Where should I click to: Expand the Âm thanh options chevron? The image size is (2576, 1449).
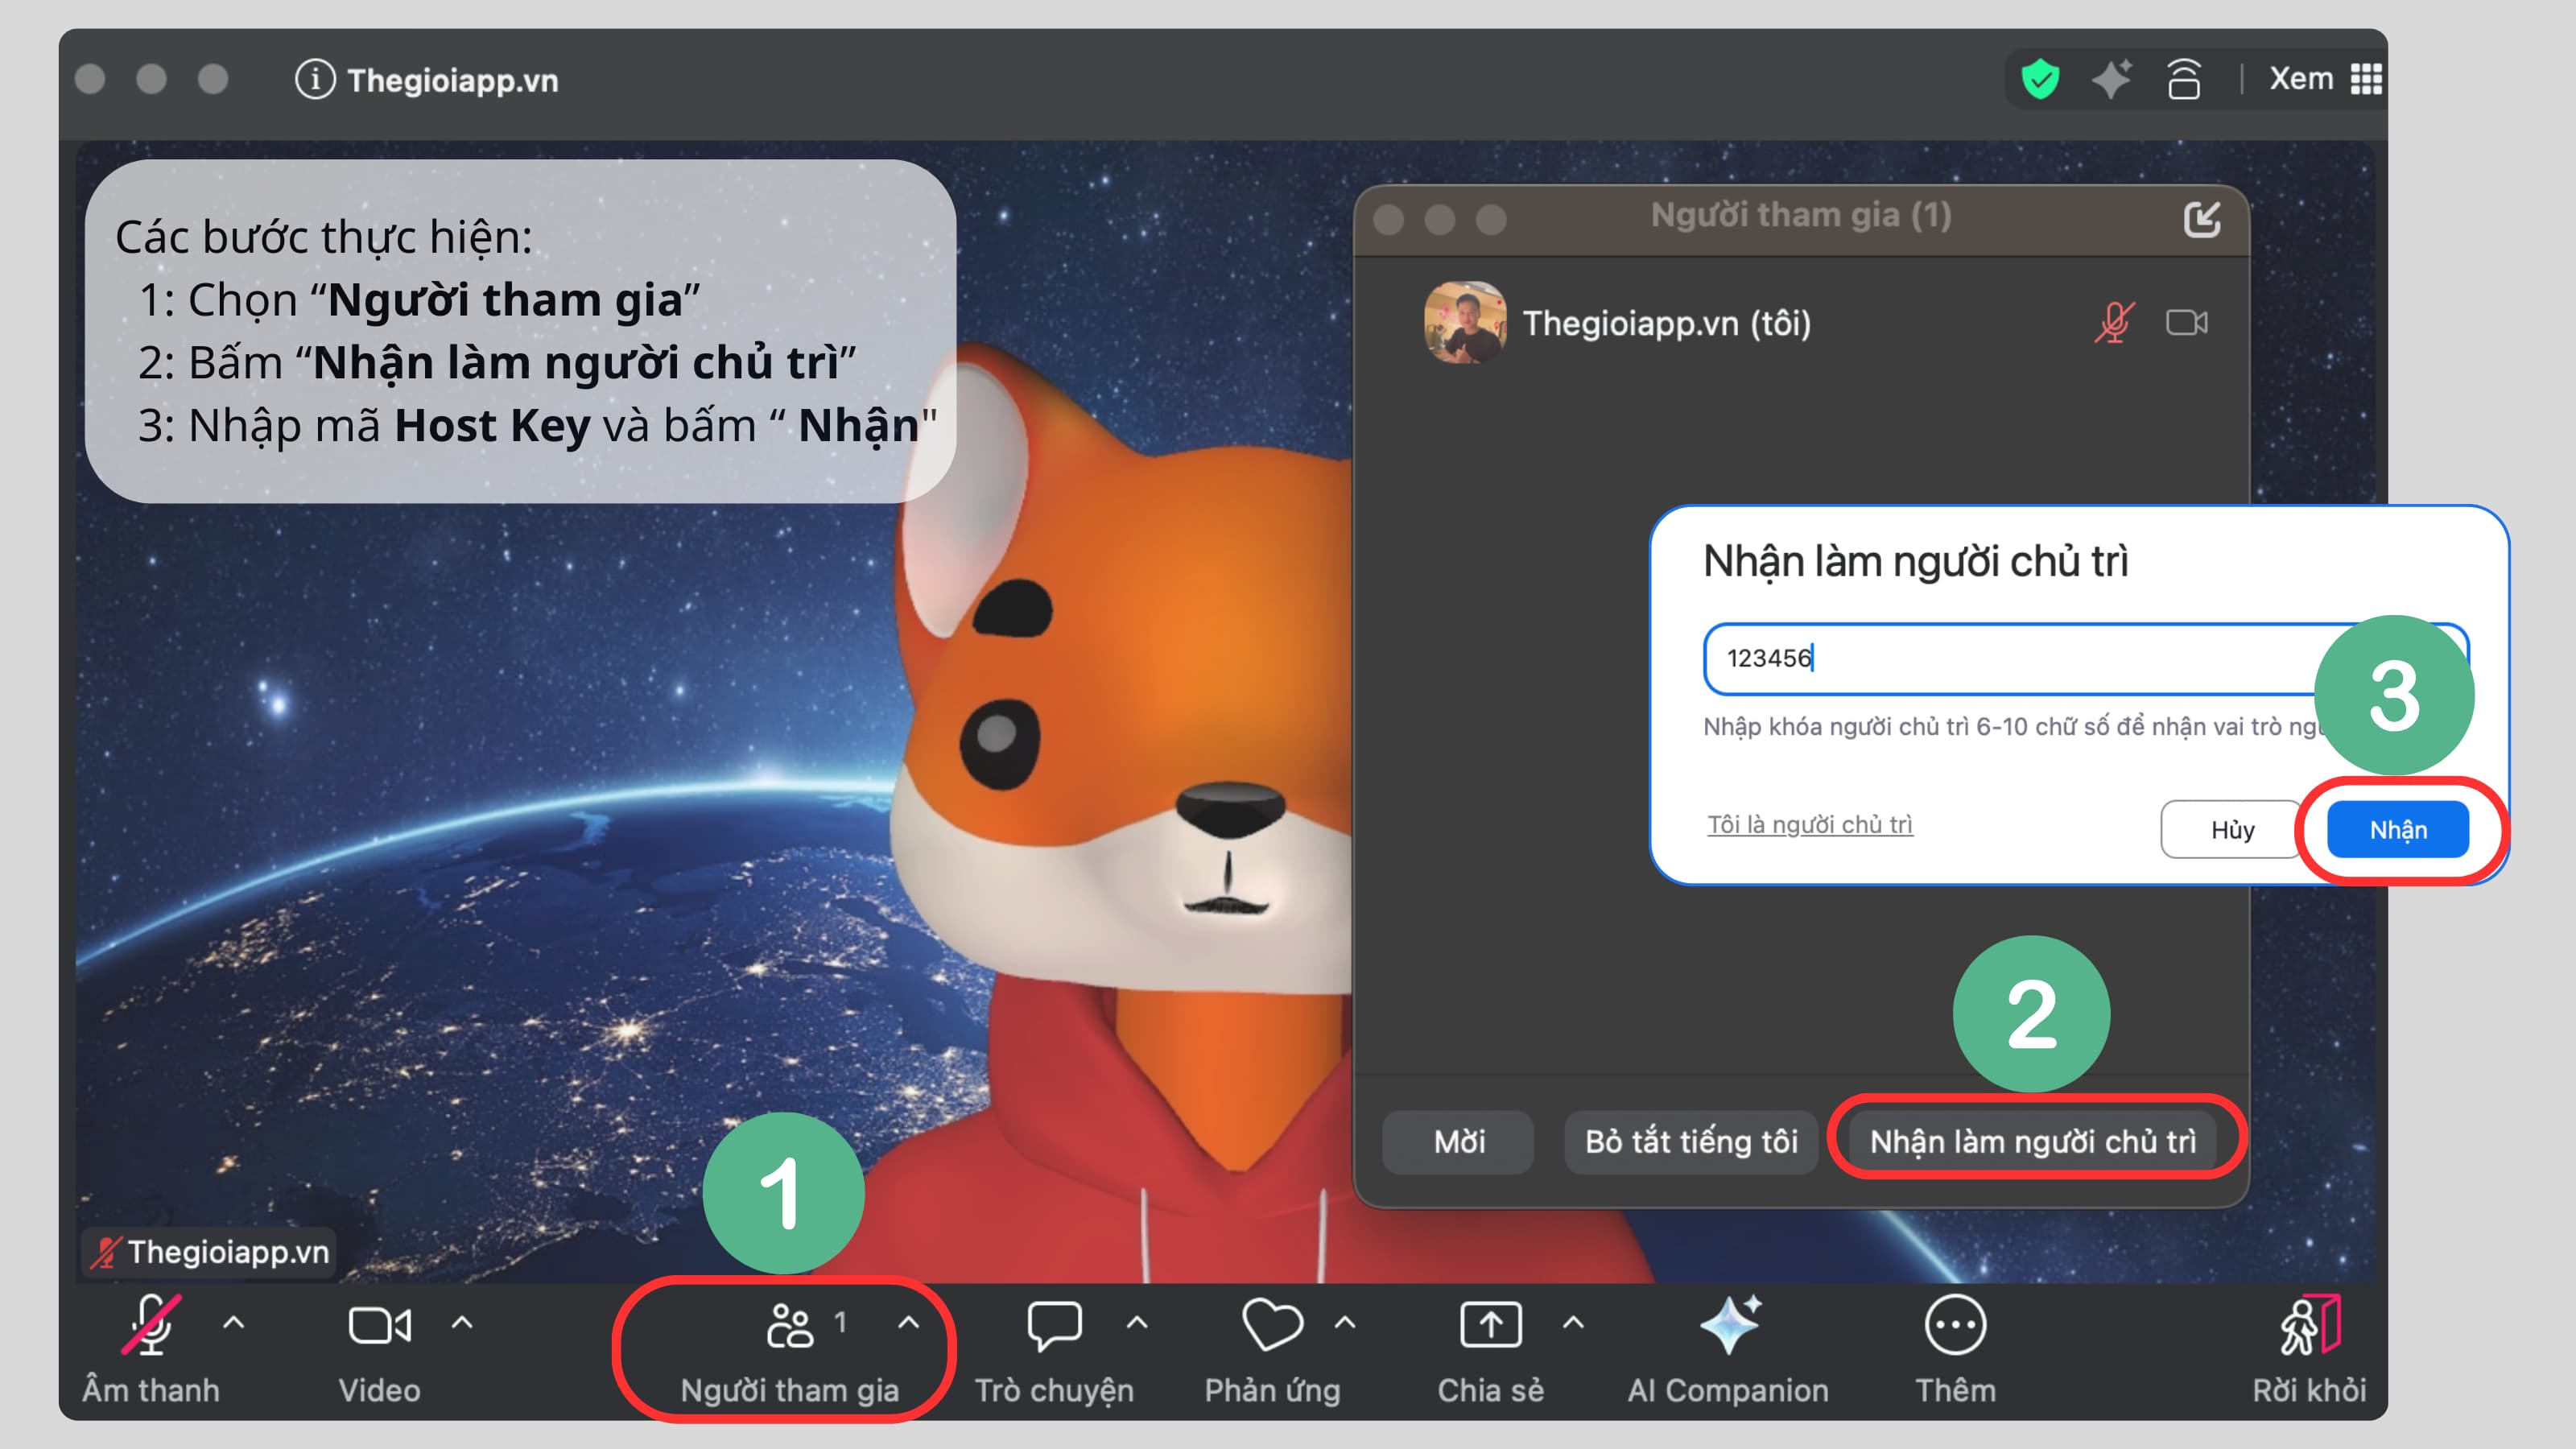(x=234, y=1322)
